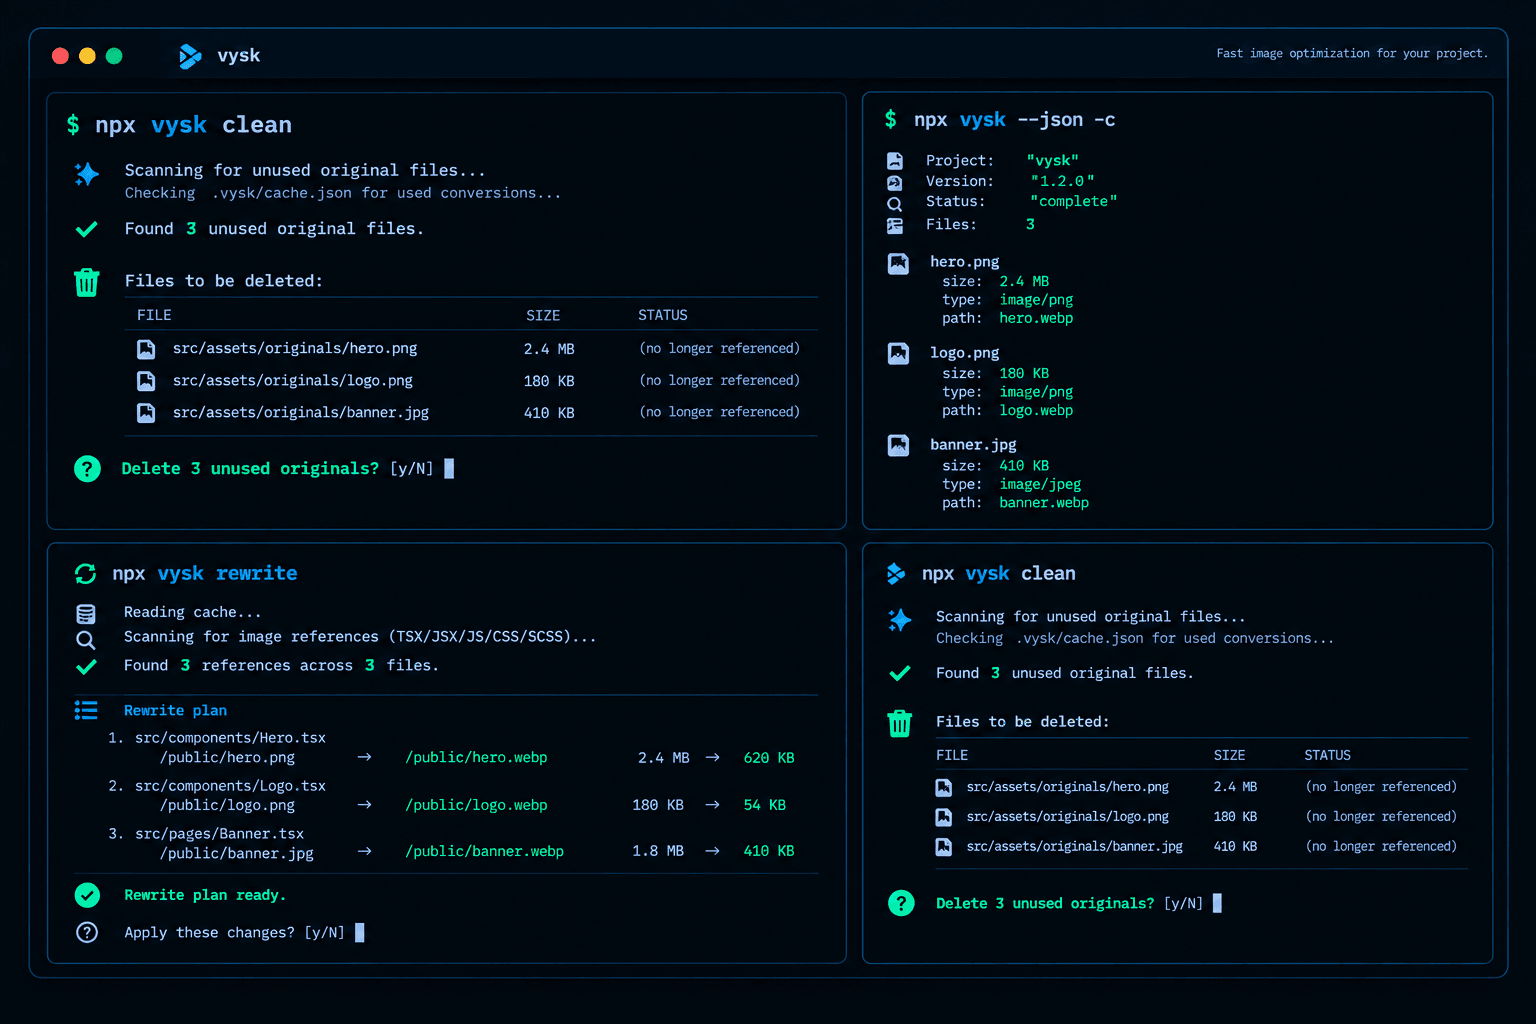The width and height of the screenshot is (1536, 1024).
Task: Click the question icon beside Apply these changes
Action: coord(87,932)
